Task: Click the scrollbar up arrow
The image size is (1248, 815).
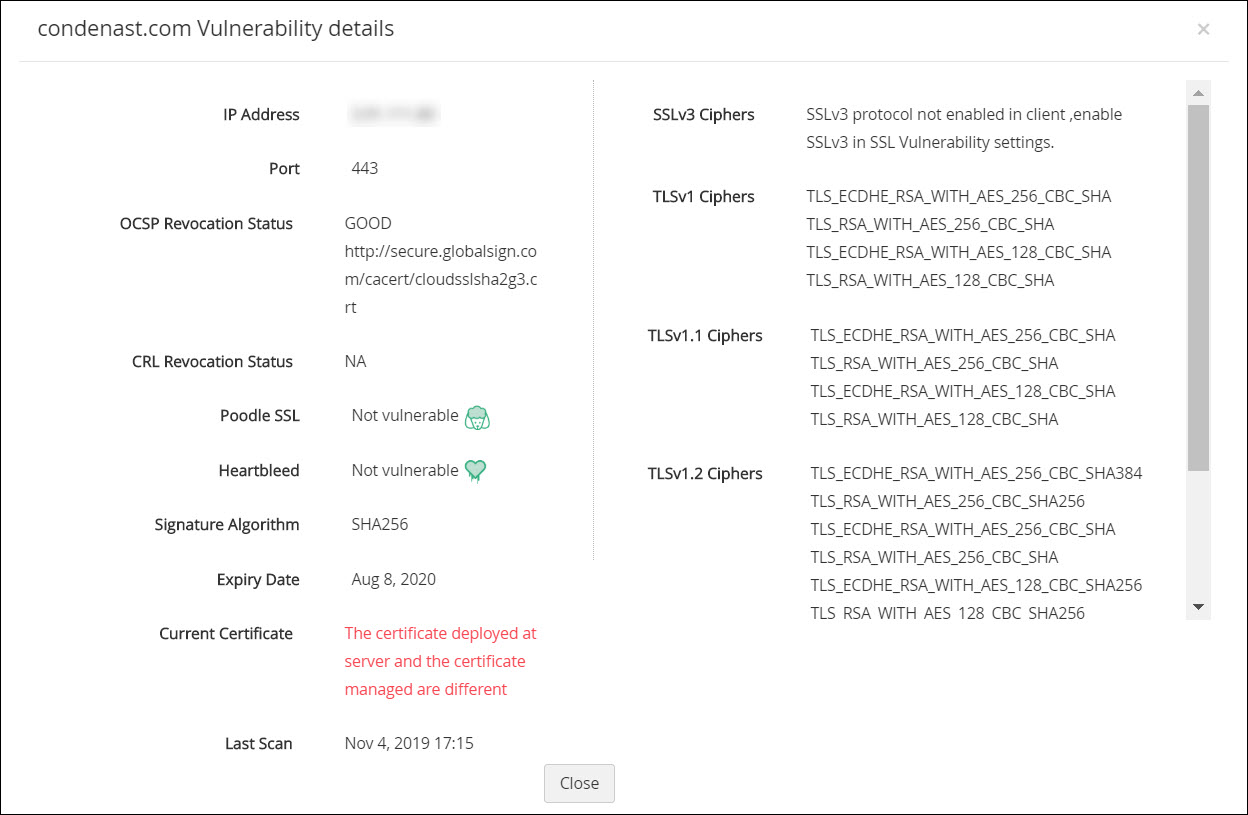Action: coord(1198,93)
